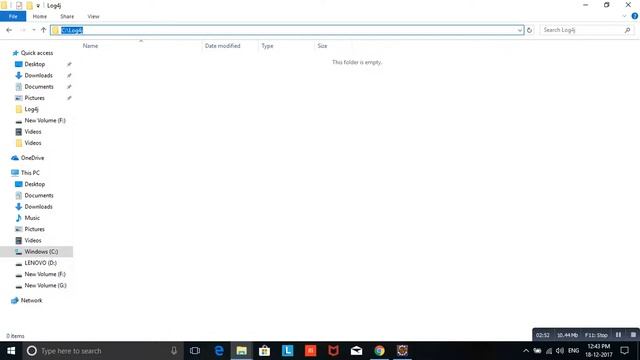Image resolution: width=640 pixels, height=360 pixels.
Task: Open the File Explorer help icon
Action: (x=635, y=16)
